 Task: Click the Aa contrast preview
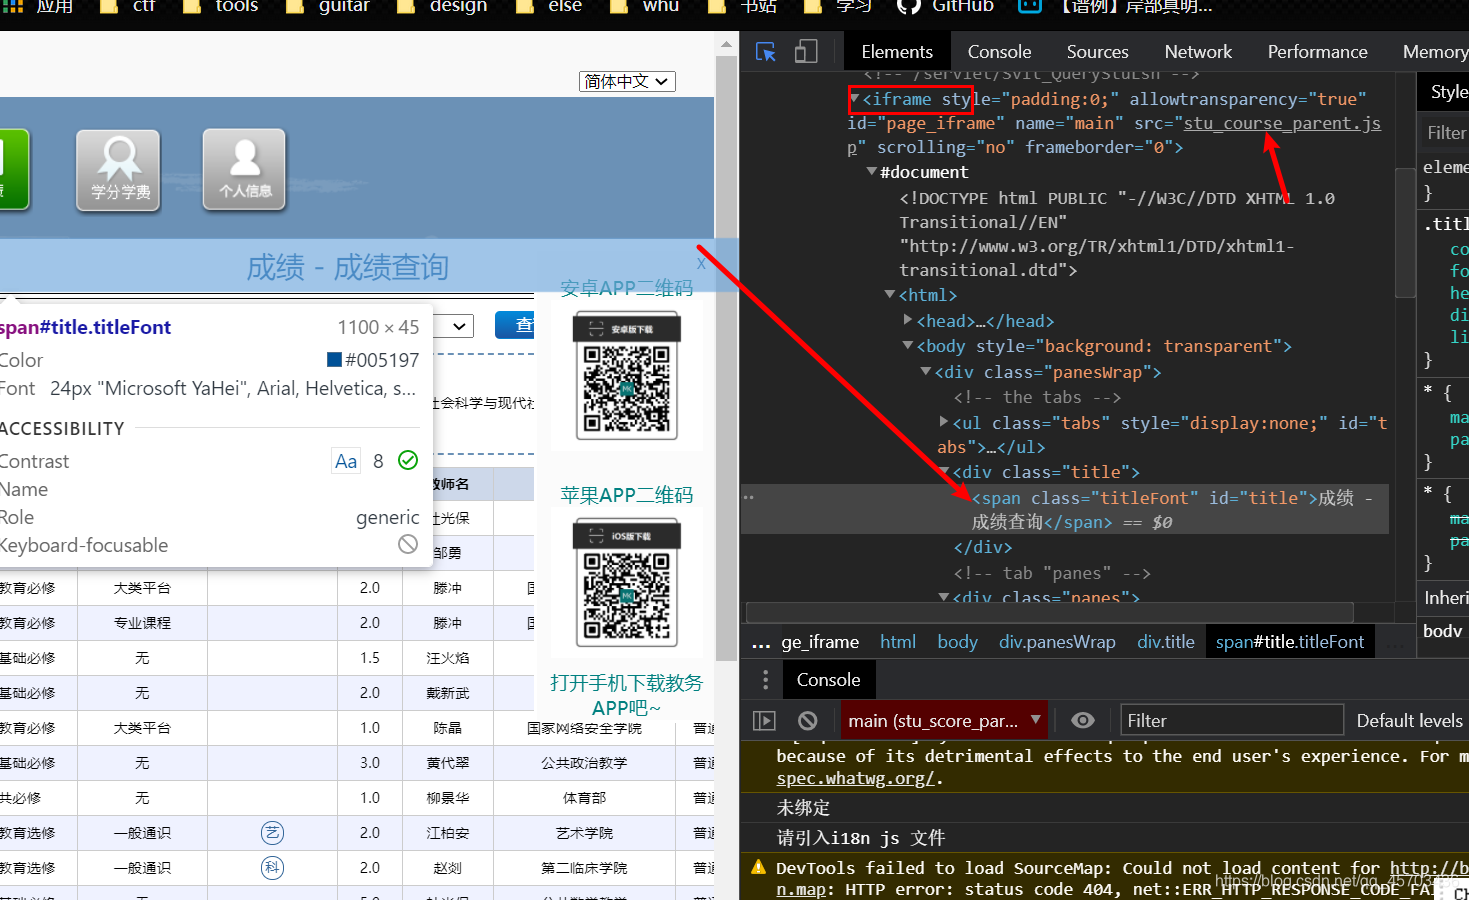(346, 461)
